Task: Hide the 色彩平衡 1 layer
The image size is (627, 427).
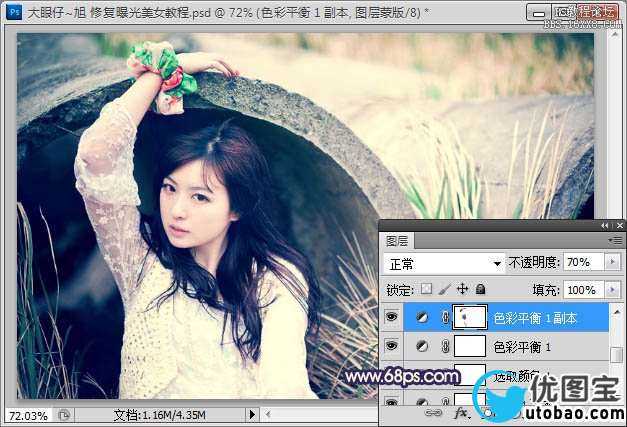Action: pyautogui.click(x=391, y=345)
